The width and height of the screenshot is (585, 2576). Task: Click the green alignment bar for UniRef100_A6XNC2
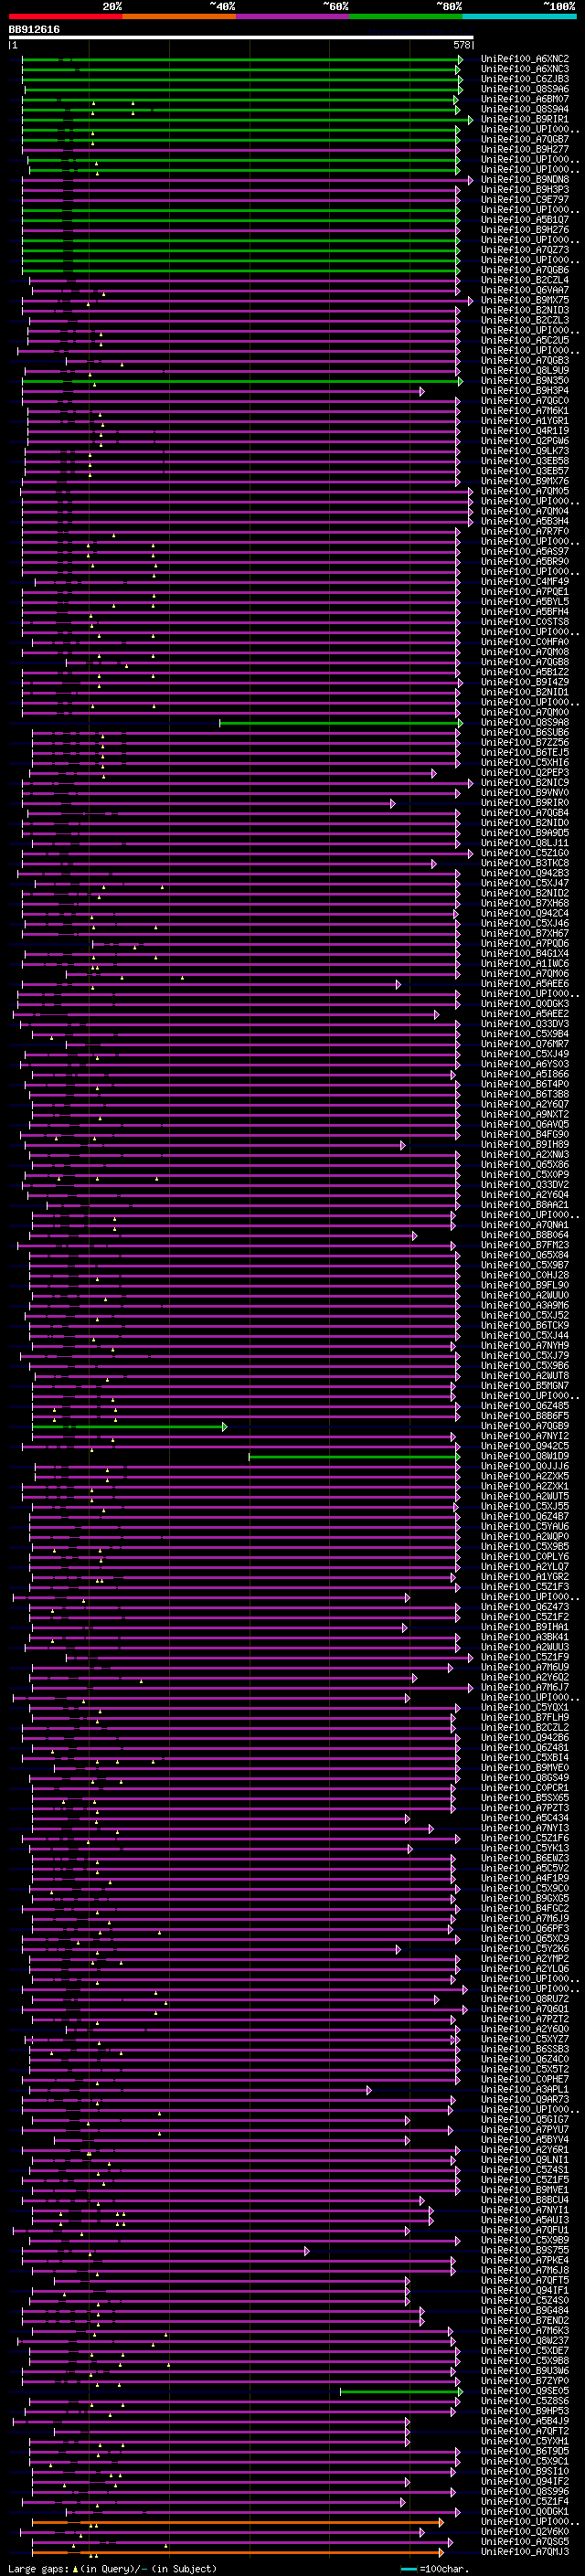click(x=241, y=59)
